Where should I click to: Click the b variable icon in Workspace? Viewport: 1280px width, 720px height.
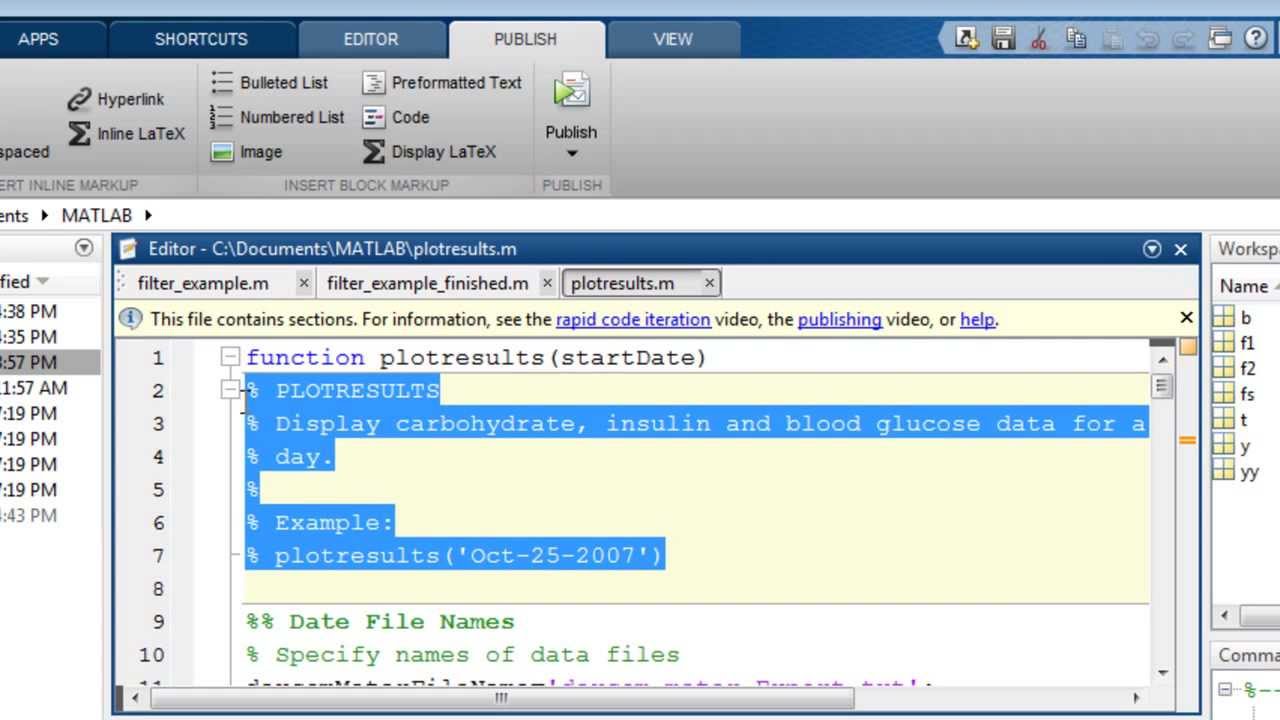coord(1223,317)
